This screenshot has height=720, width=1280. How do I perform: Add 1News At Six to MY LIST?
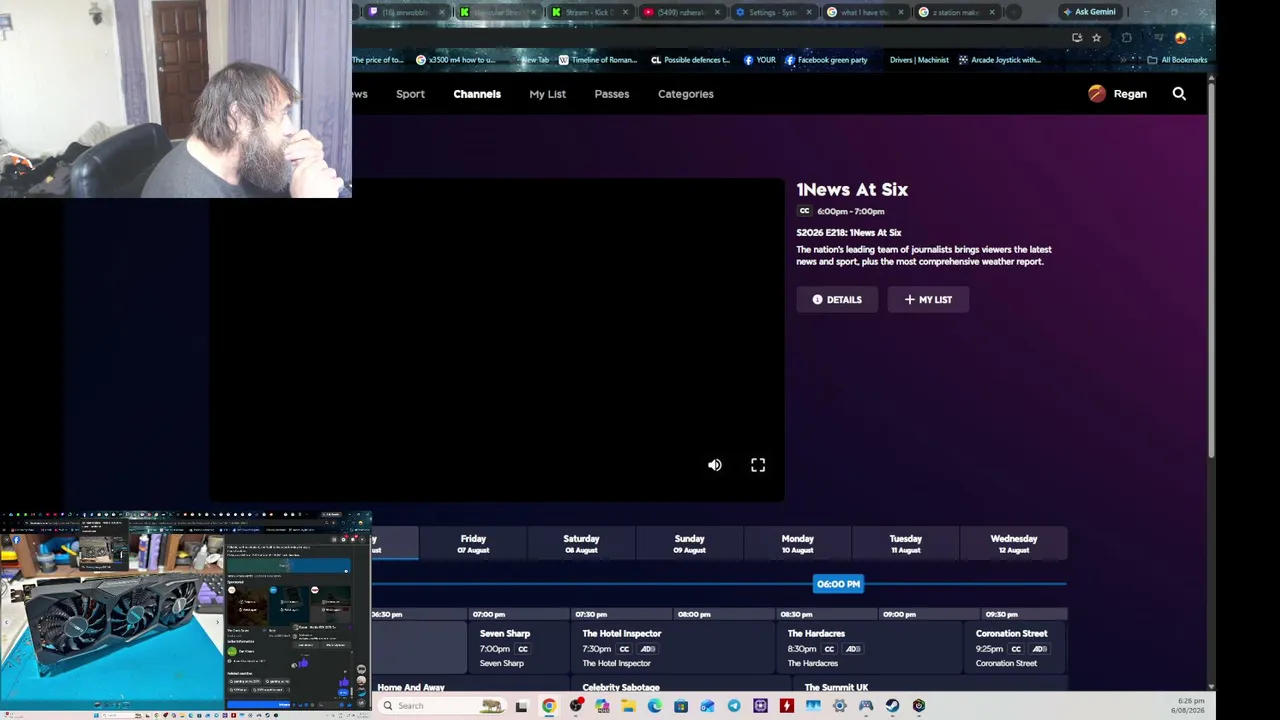pos(928,300)
